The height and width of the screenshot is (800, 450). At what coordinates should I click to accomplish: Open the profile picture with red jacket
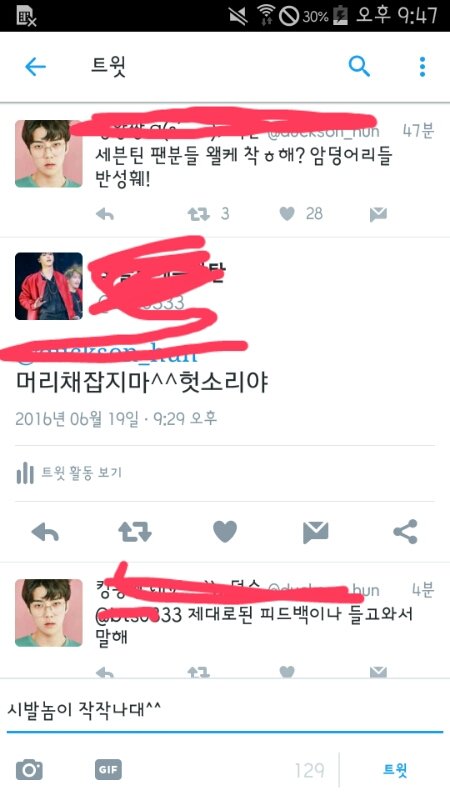(x=48, y=286)
